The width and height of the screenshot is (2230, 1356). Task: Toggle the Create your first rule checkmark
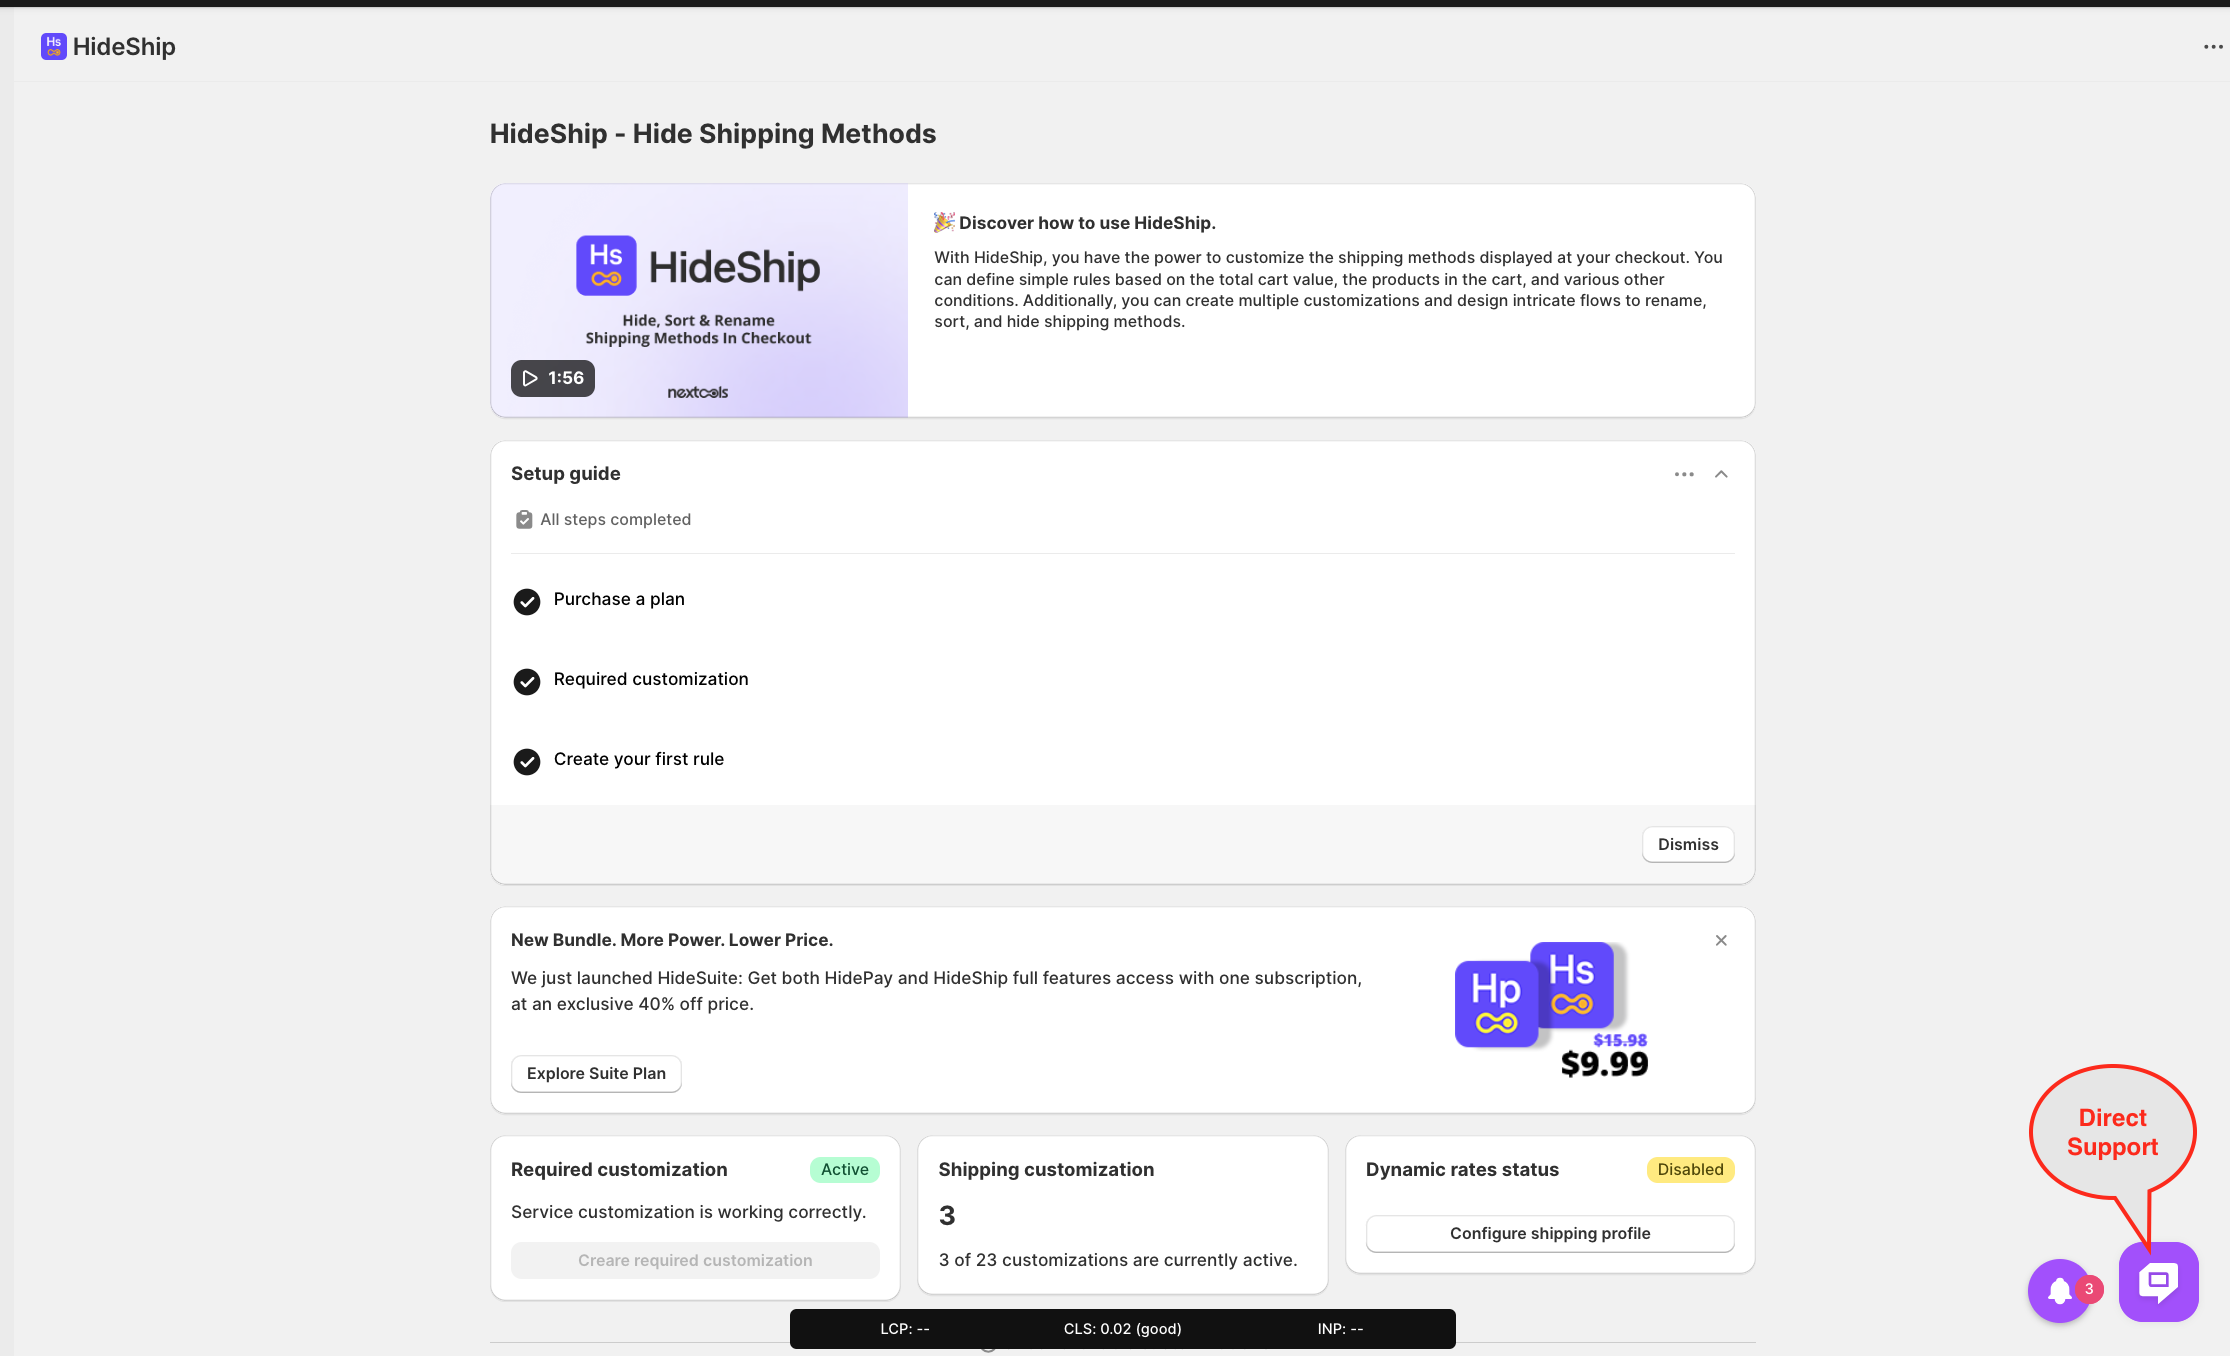(x=527, y=761)
